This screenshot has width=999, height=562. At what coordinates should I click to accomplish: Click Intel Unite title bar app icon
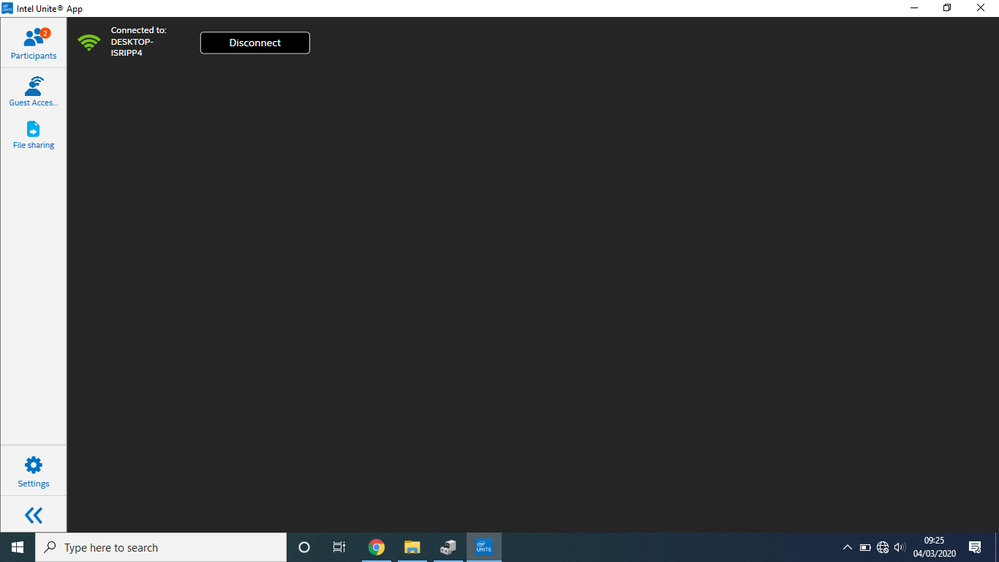(x=7, y=8)
